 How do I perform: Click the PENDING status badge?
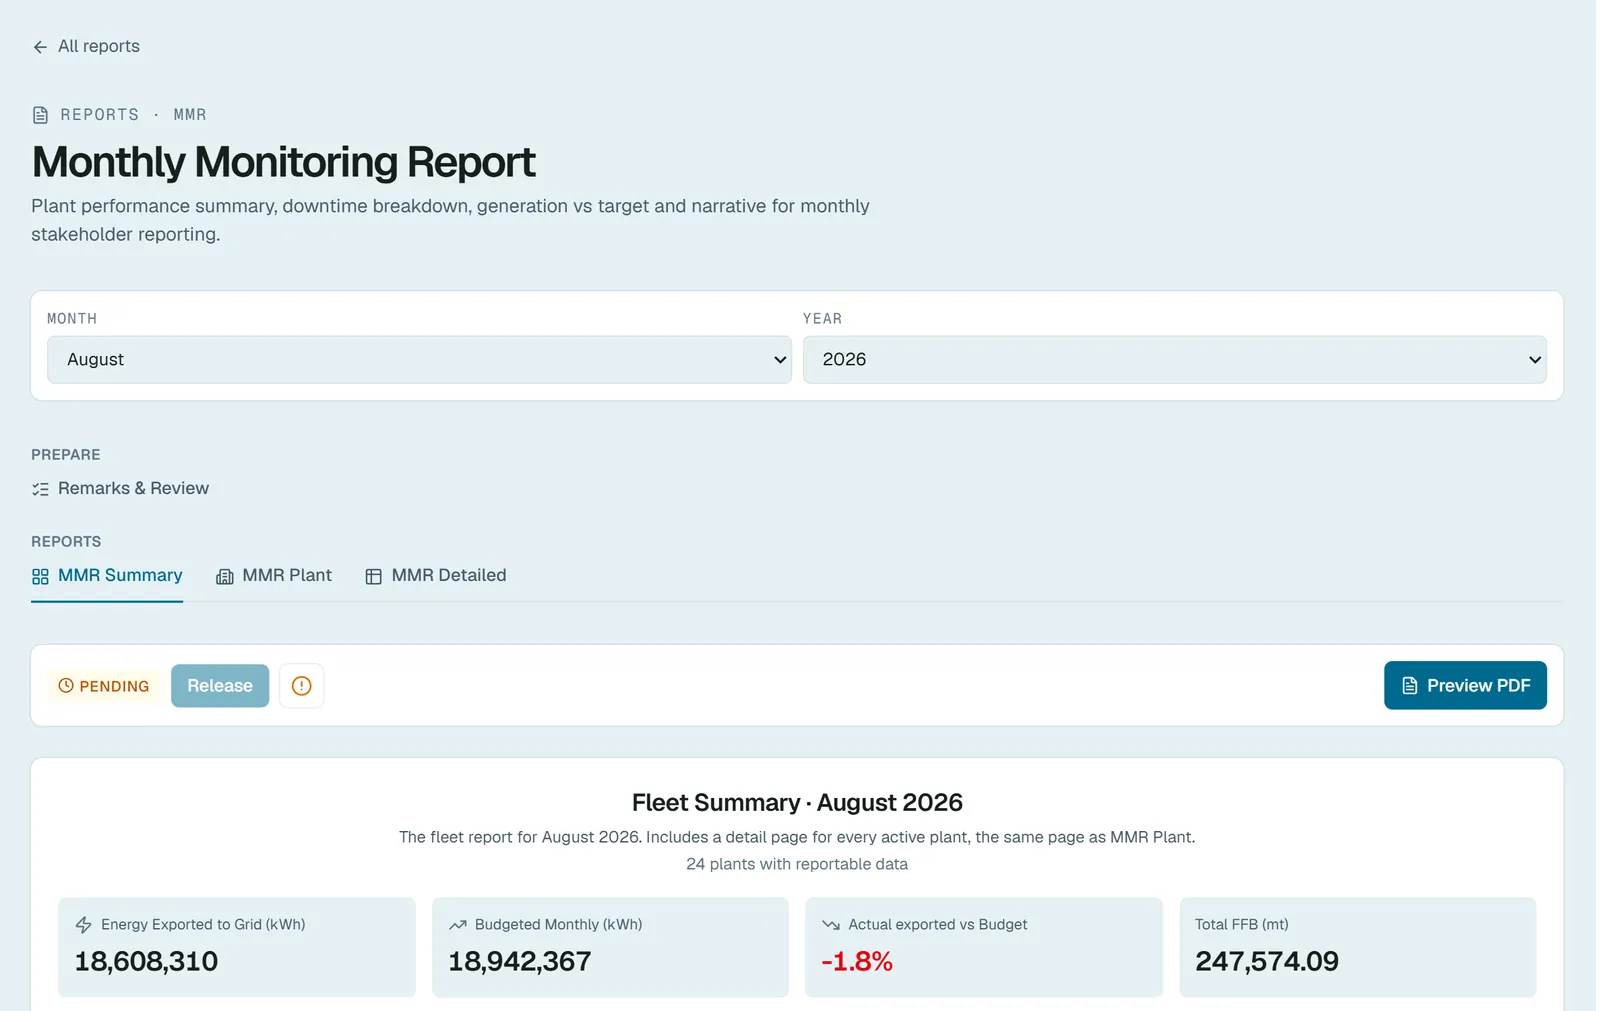[104, 686]
